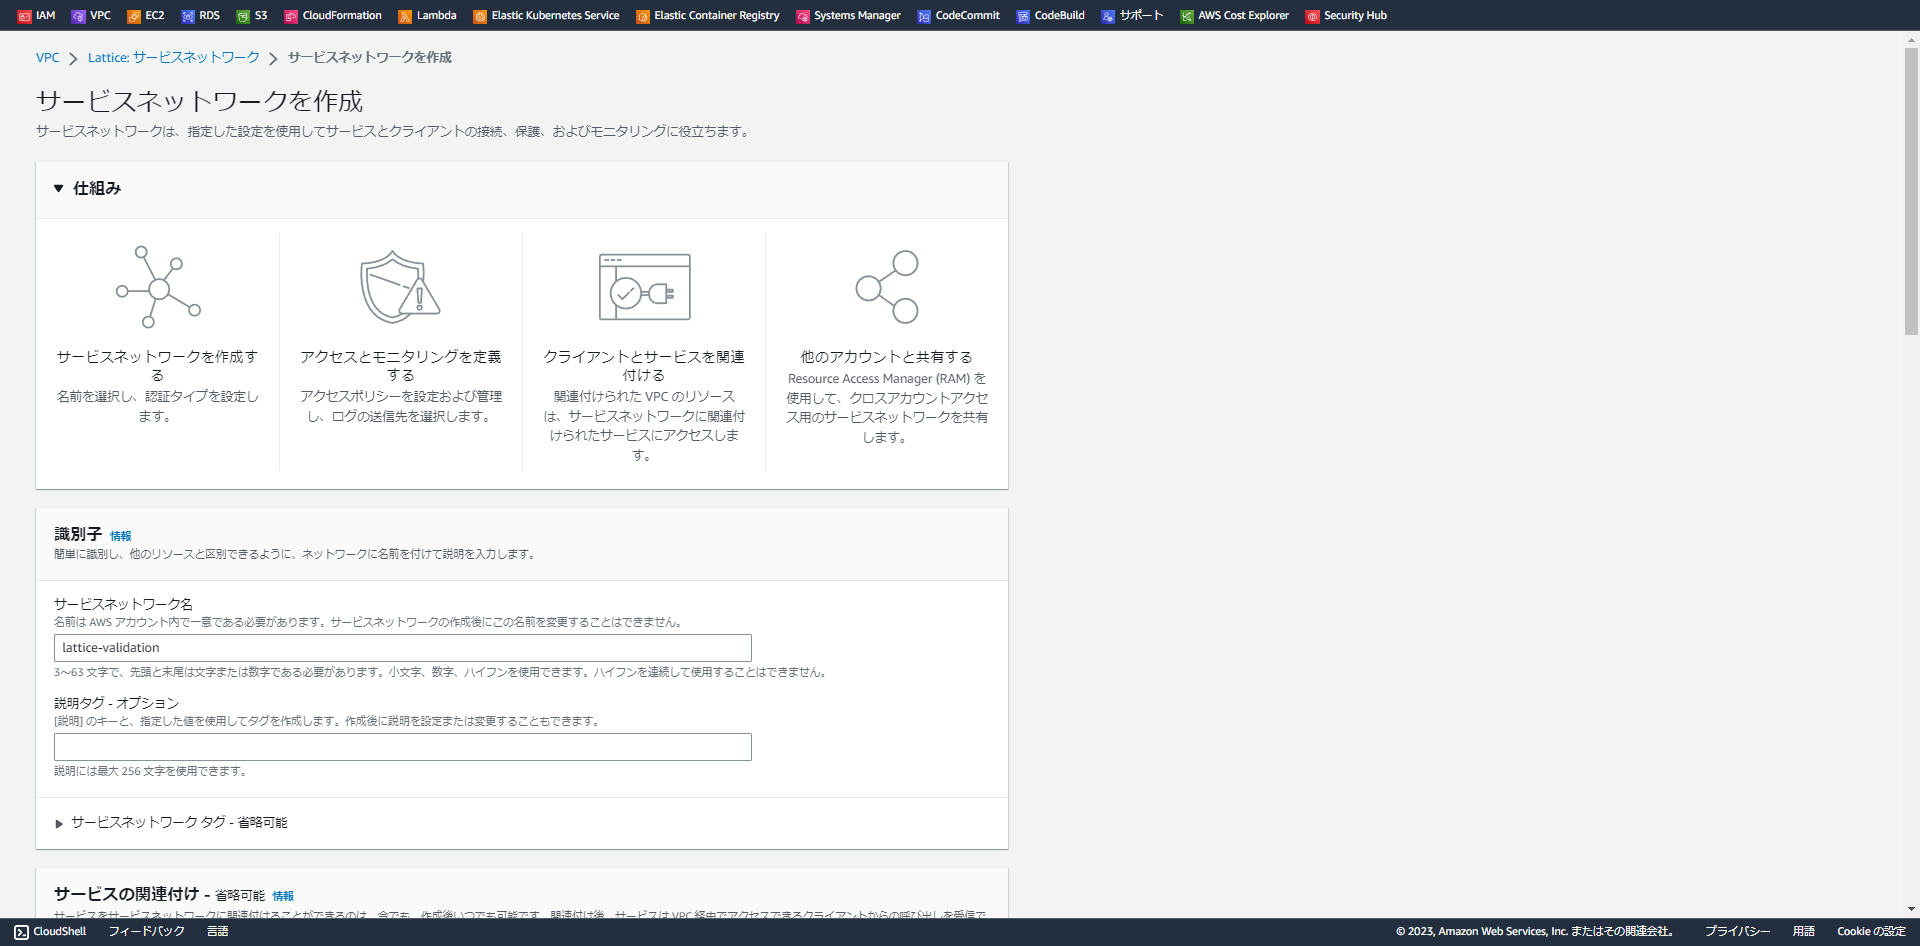The width and height of the screenshot is (1920, 946).
Task: Go to Lattice: サービスネットワーク breadcrumb
Action: point(174,58)
